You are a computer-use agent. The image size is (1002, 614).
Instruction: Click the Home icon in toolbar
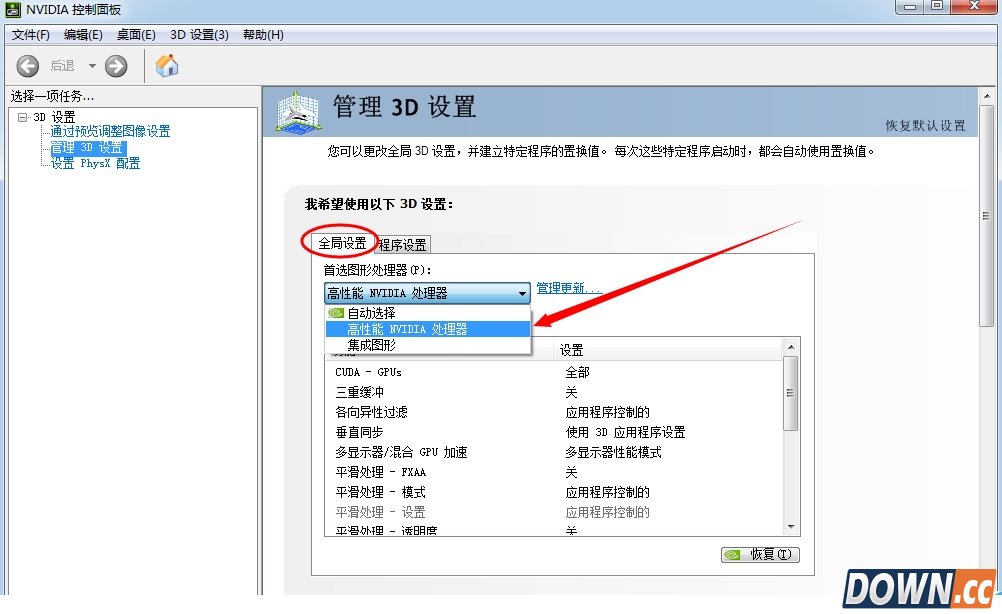tap(167, 66)
